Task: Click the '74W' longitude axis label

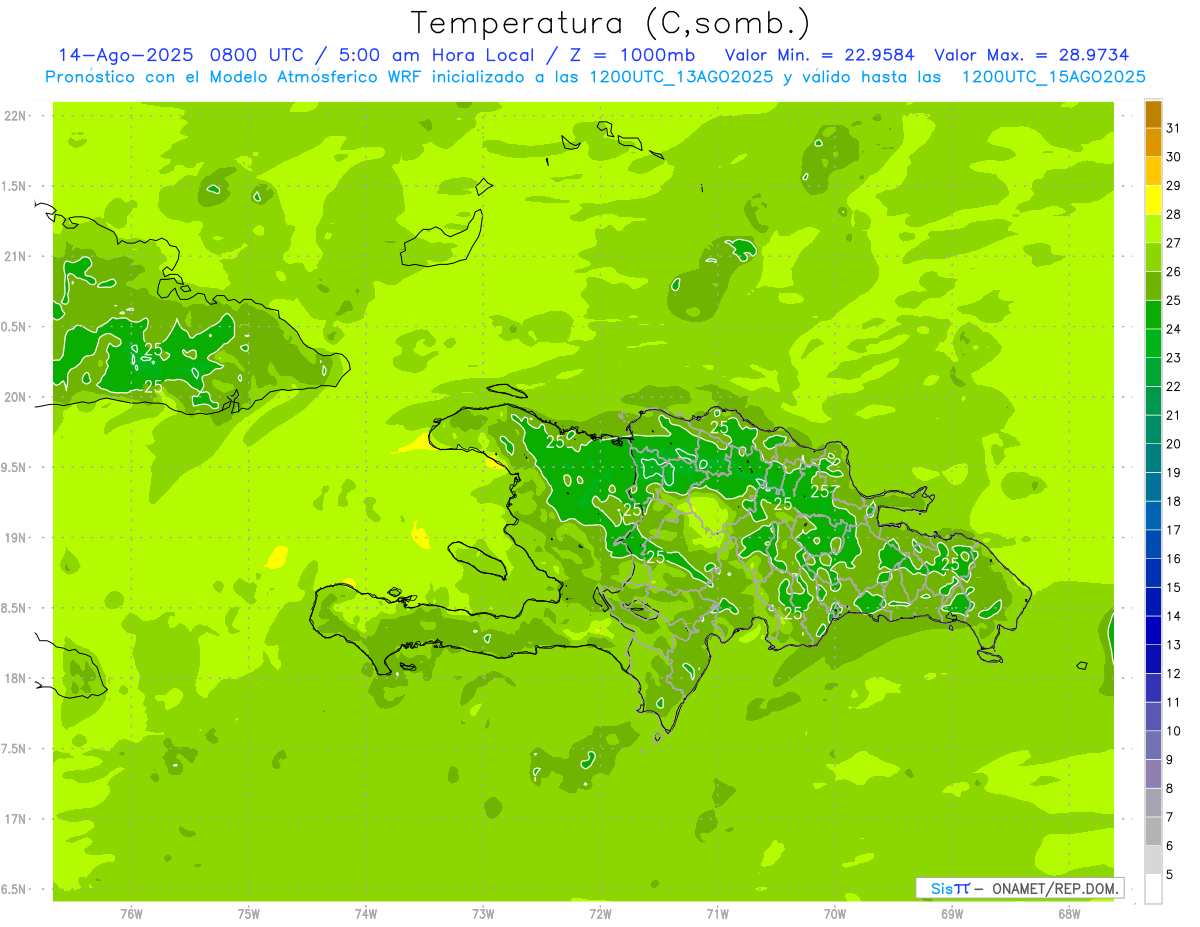Action: [366, 914]
